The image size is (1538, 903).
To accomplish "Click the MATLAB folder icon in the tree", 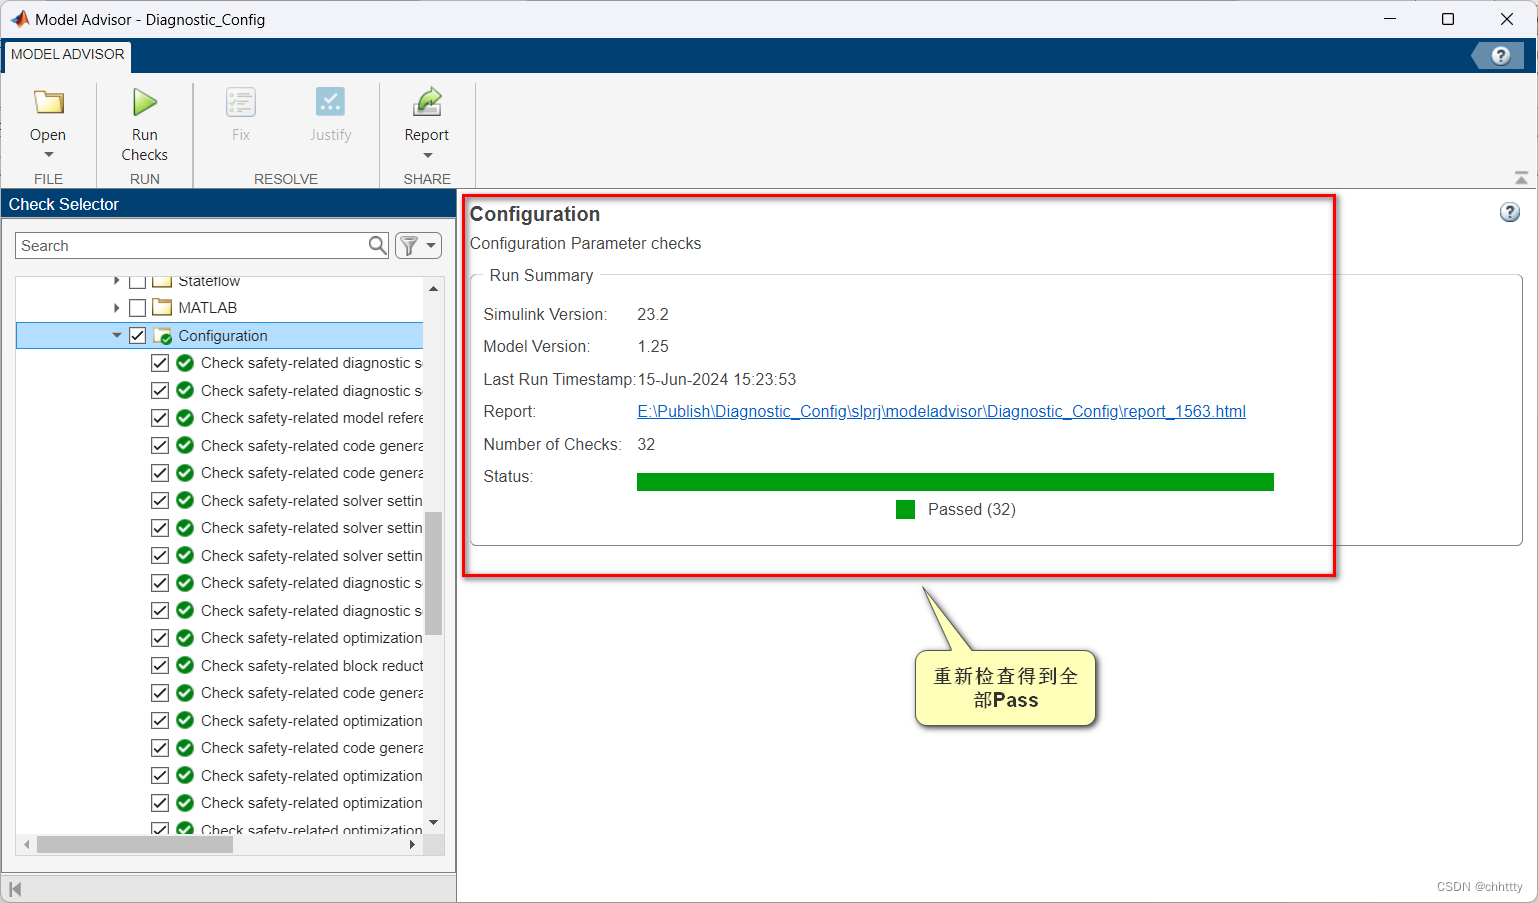I will (x=162, y=308).
